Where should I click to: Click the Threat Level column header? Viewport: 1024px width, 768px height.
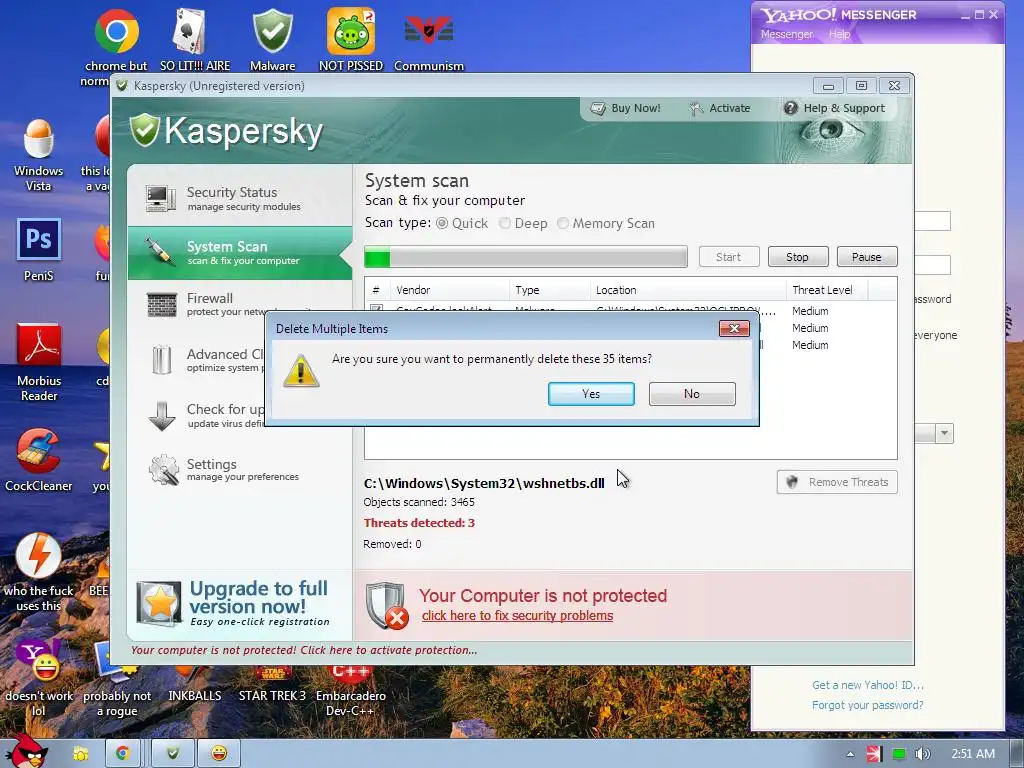(827, 290)
